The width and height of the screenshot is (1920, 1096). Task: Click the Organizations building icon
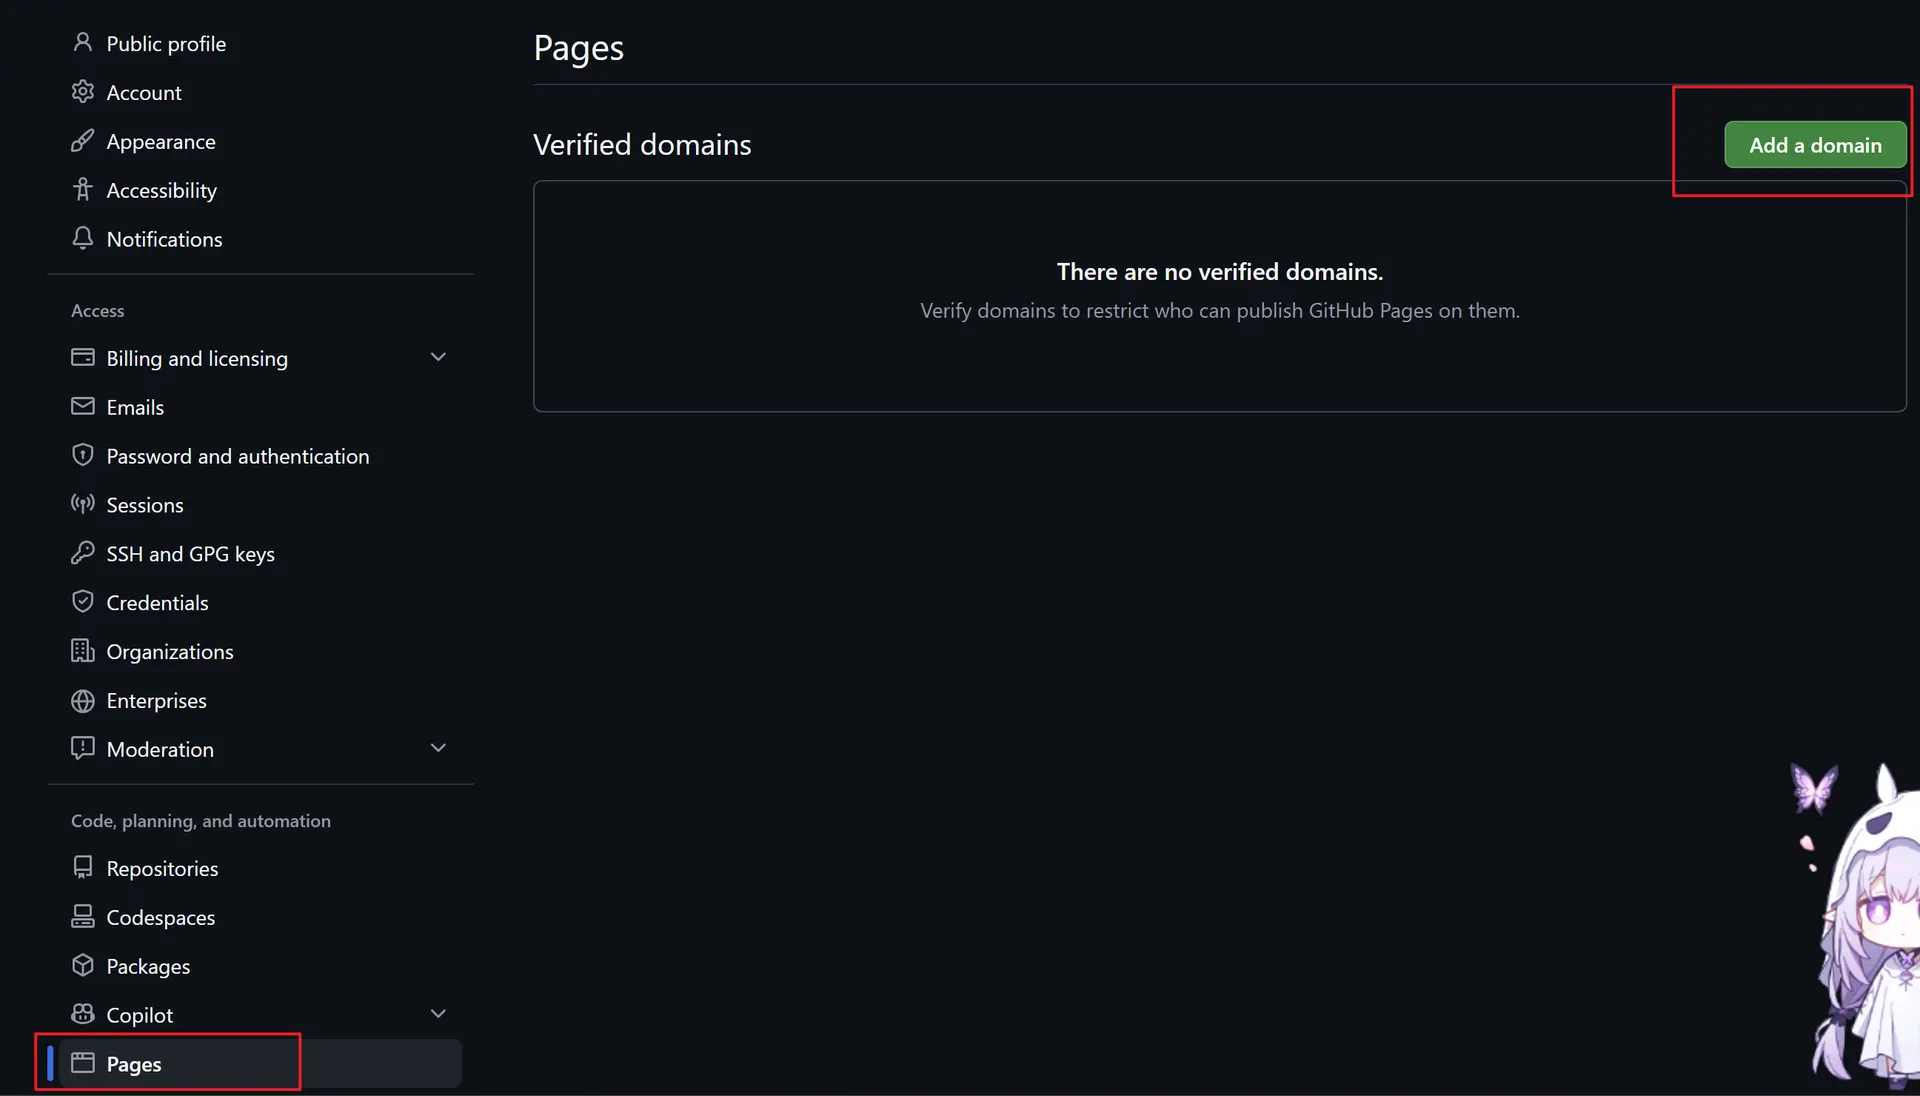[83, 652]
